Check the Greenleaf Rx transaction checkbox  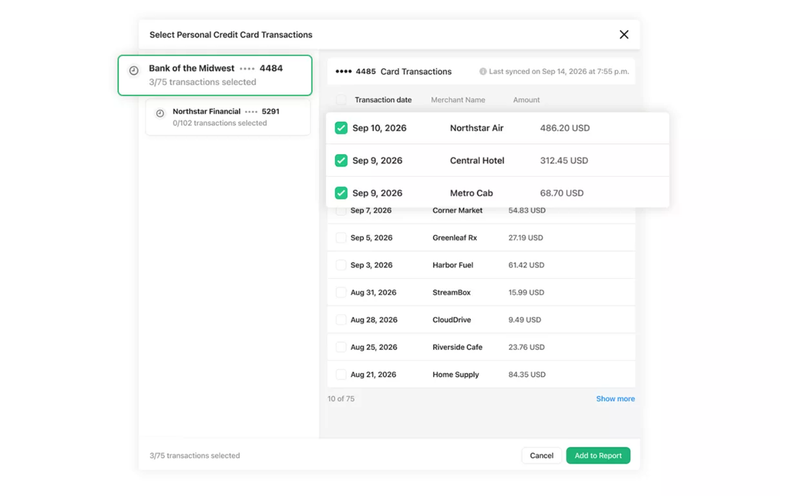pos(341,238)
